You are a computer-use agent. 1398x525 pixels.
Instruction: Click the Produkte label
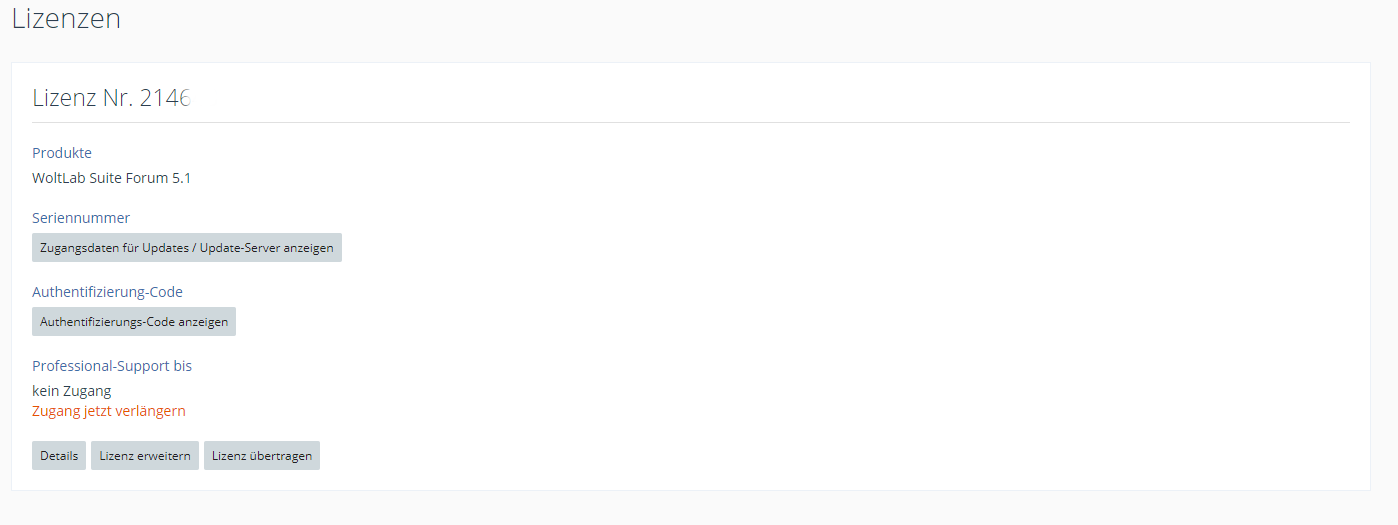[x=62, y=153]
